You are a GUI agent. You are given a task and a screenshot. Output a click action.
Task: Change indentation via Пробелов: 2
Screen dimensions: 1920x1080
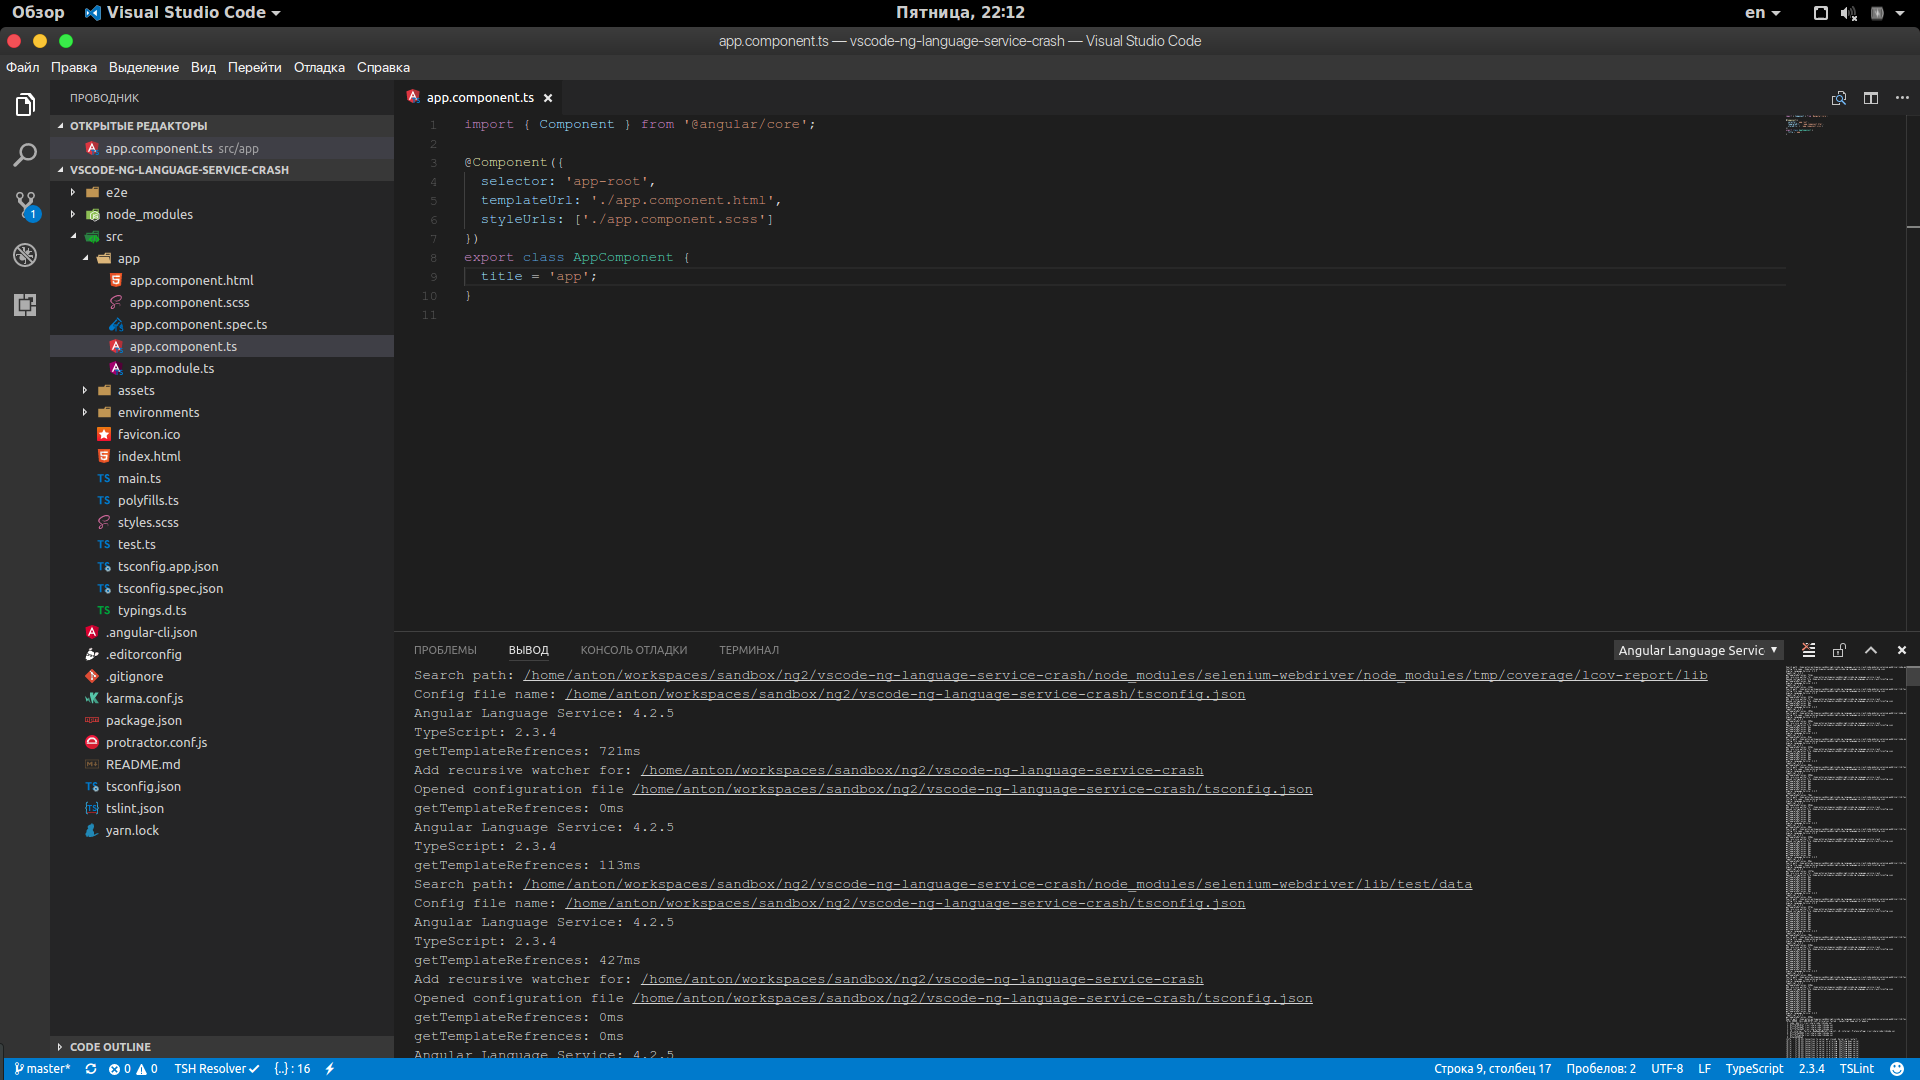(1601, 1069)
